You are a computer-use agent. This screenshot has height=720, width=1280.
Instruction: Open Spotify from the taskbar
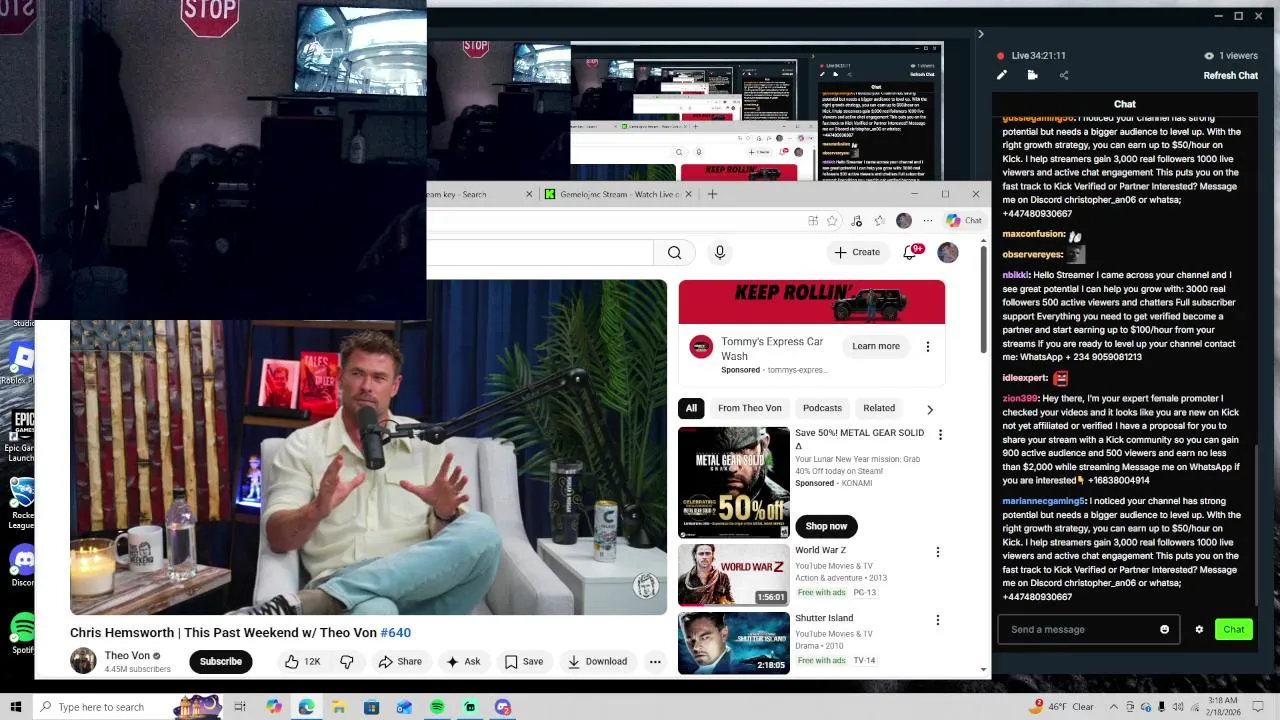point(437,707)
